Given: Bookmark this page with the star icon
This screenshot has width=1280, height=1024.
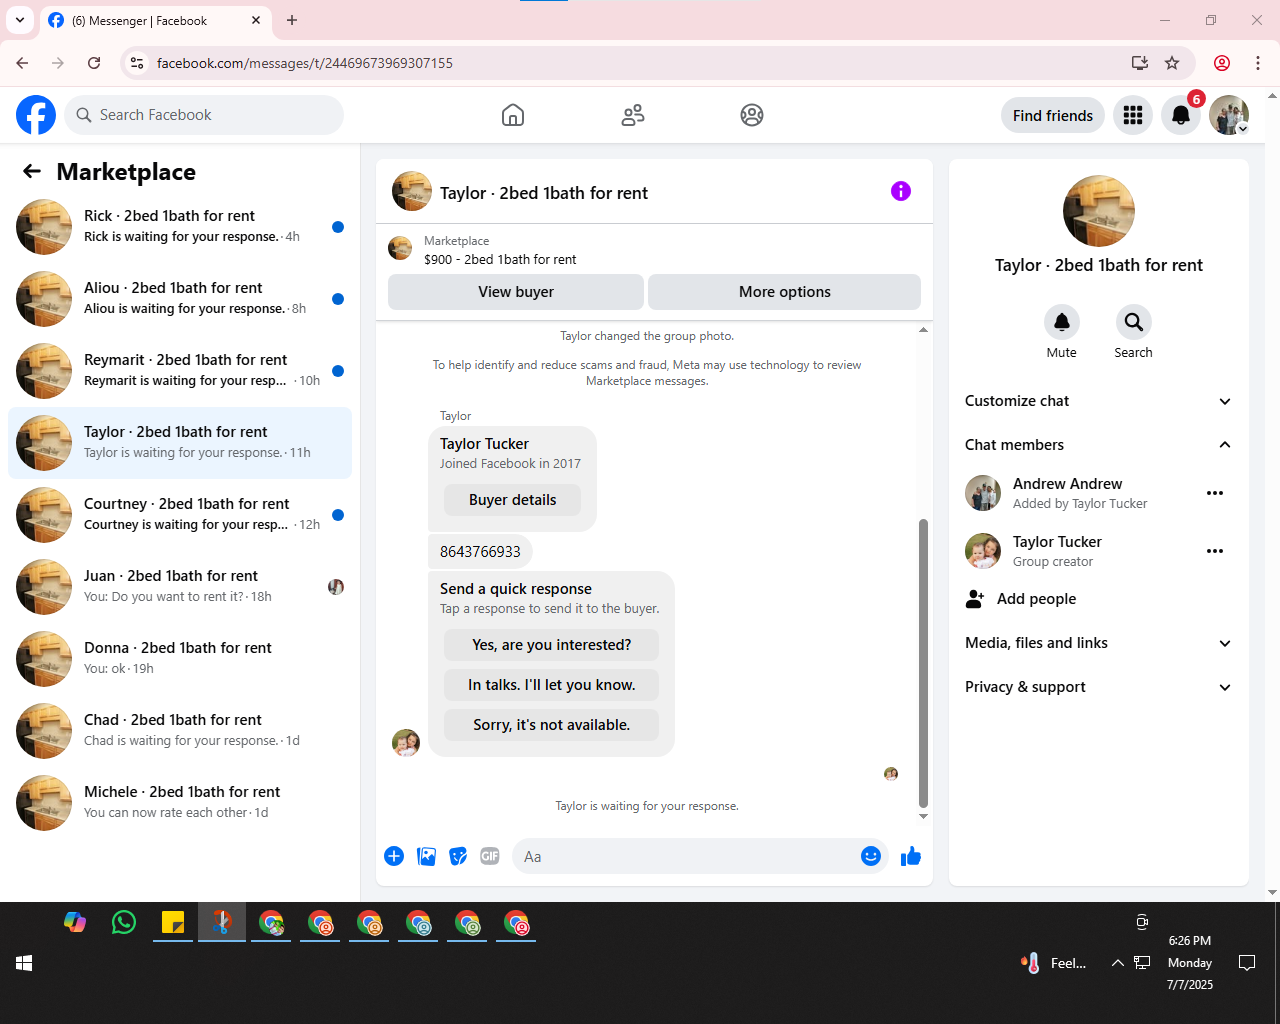Looking at the screenshot, I should tap(1172, 63).
